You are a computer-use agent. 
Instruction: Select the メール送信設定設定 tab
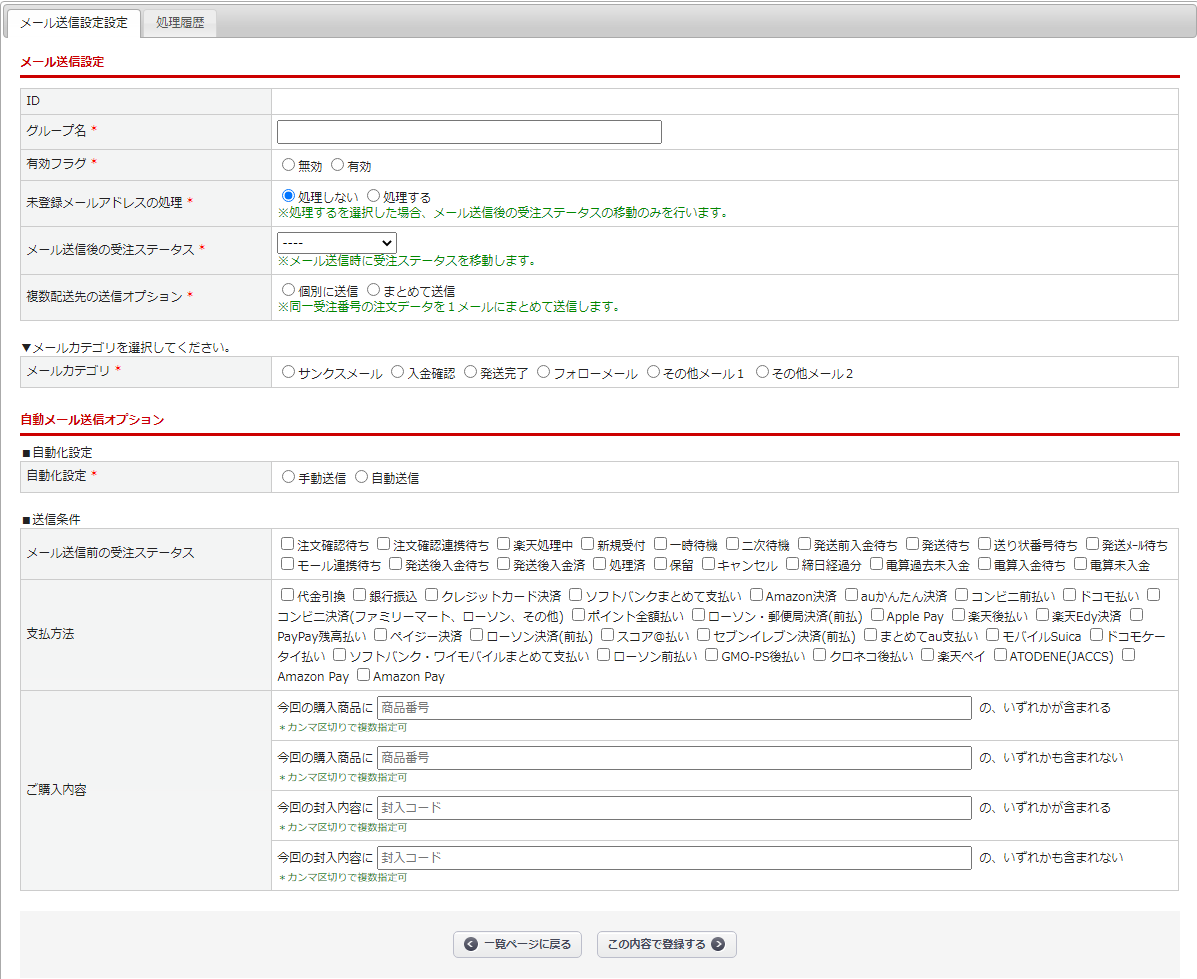click(74, 23)
